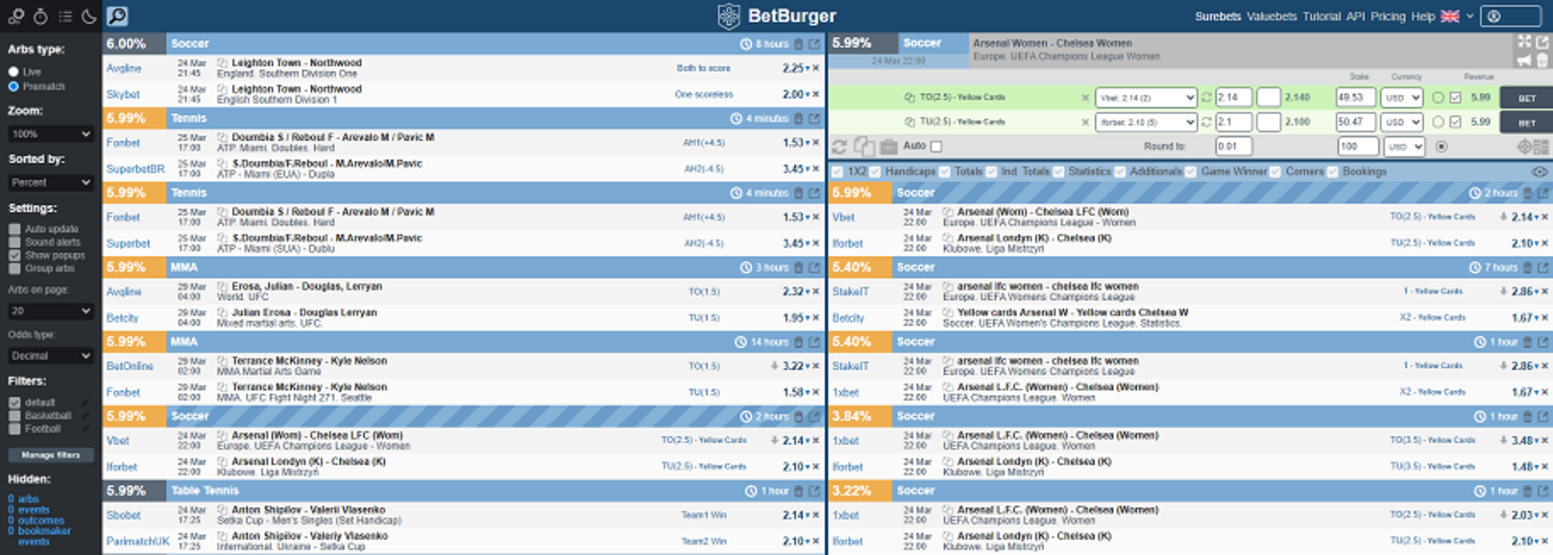This screenshot has height=555, width=1553.
Task: Click the Manage filters button
Action: tap(50, 455)
